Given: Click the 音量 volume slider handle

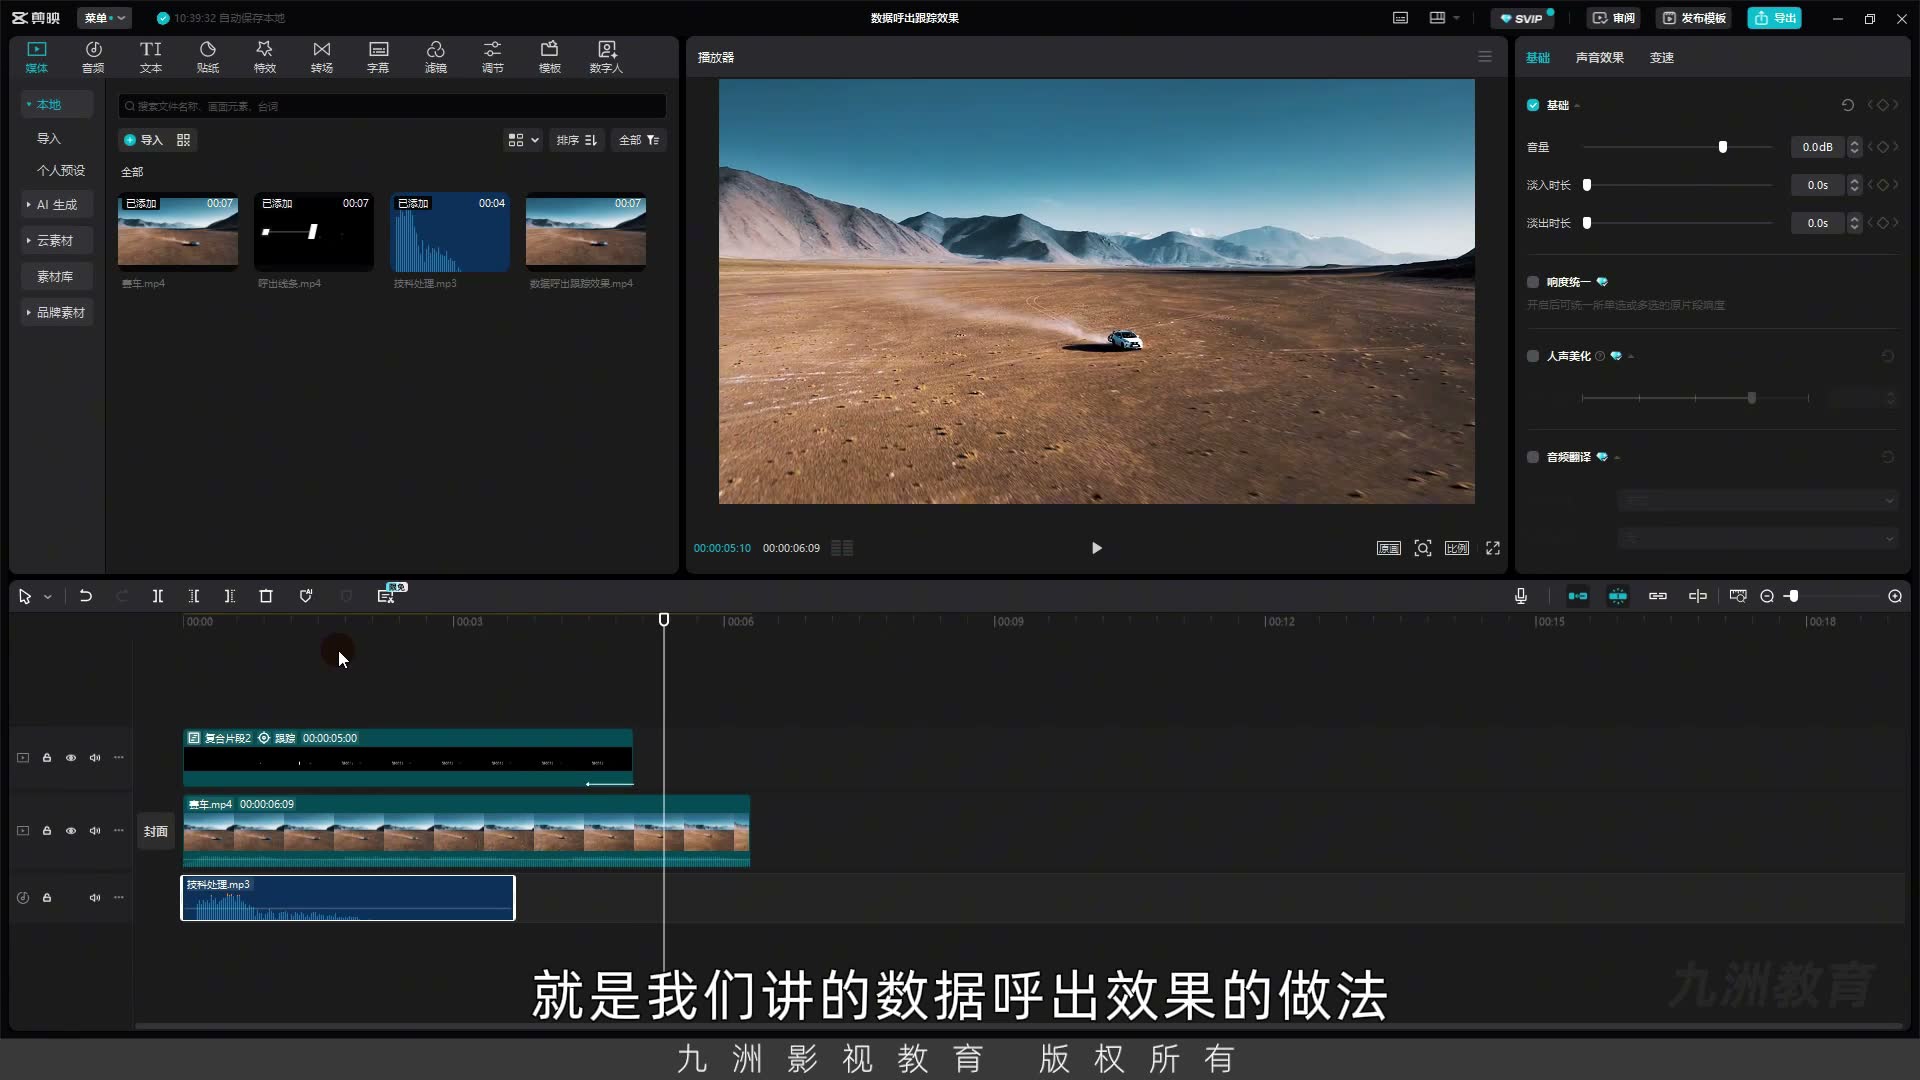Looking at the screenshot, I should click(x=1722, y=147).
